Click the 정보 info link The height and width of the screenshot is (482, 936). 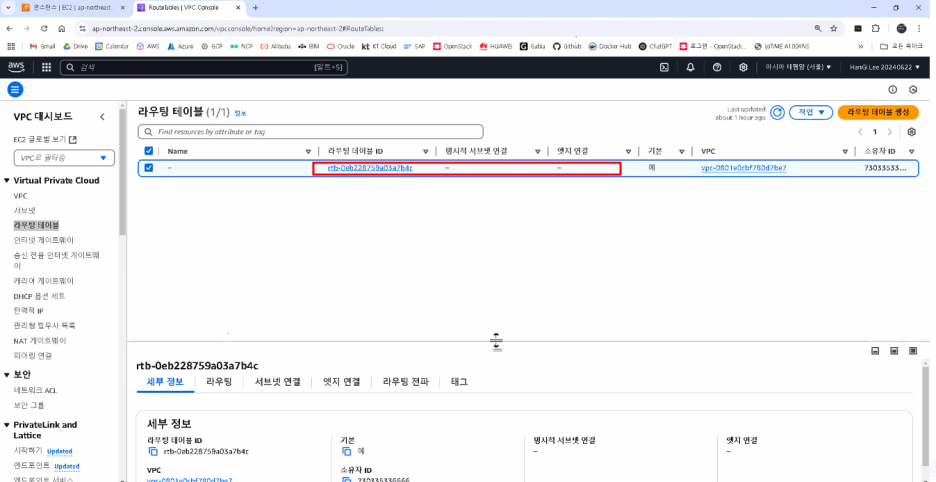click(240, 113)
